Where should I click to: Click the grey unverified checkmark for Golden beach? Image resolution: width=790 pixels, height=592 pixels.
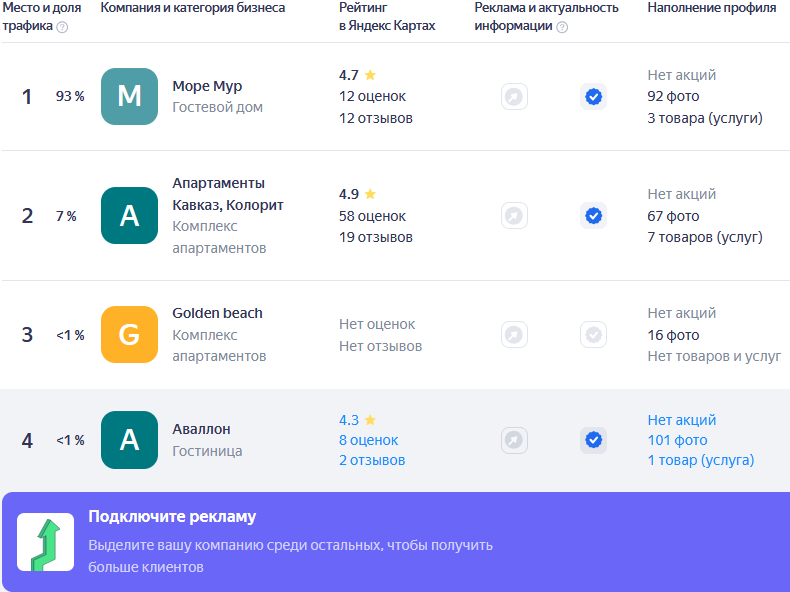[x=594, y=335]
